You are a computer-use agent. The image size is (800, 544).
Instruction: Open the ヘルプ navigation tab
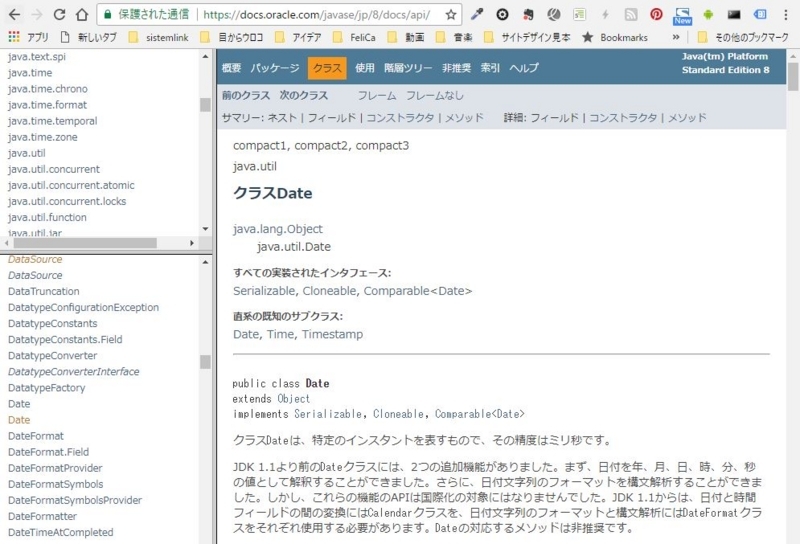tap(524, 68)
